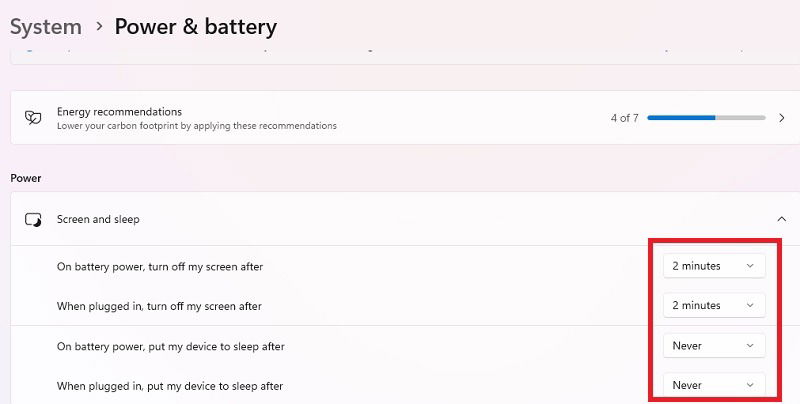Open the on-battery screen-off time dropdown
Viewport: 800px width, 404px height.
point(714,266)
